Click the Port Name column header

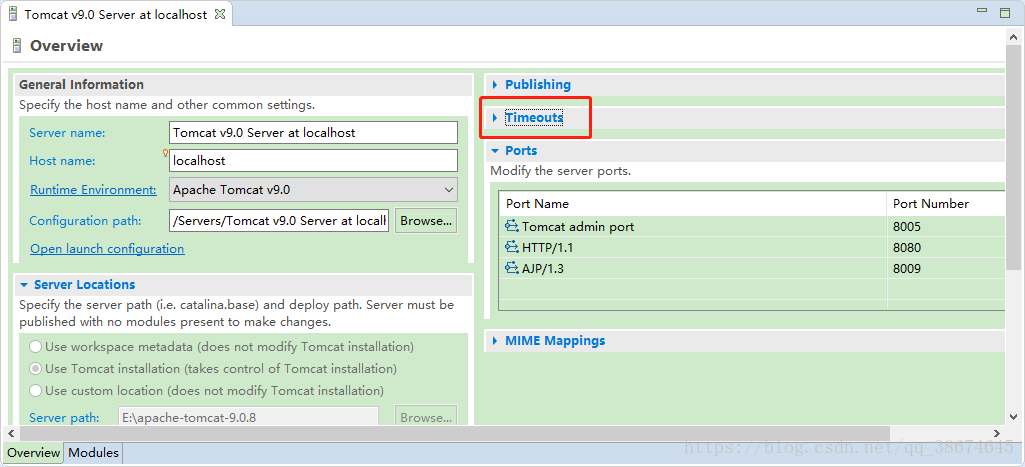(x=692, y=203)
